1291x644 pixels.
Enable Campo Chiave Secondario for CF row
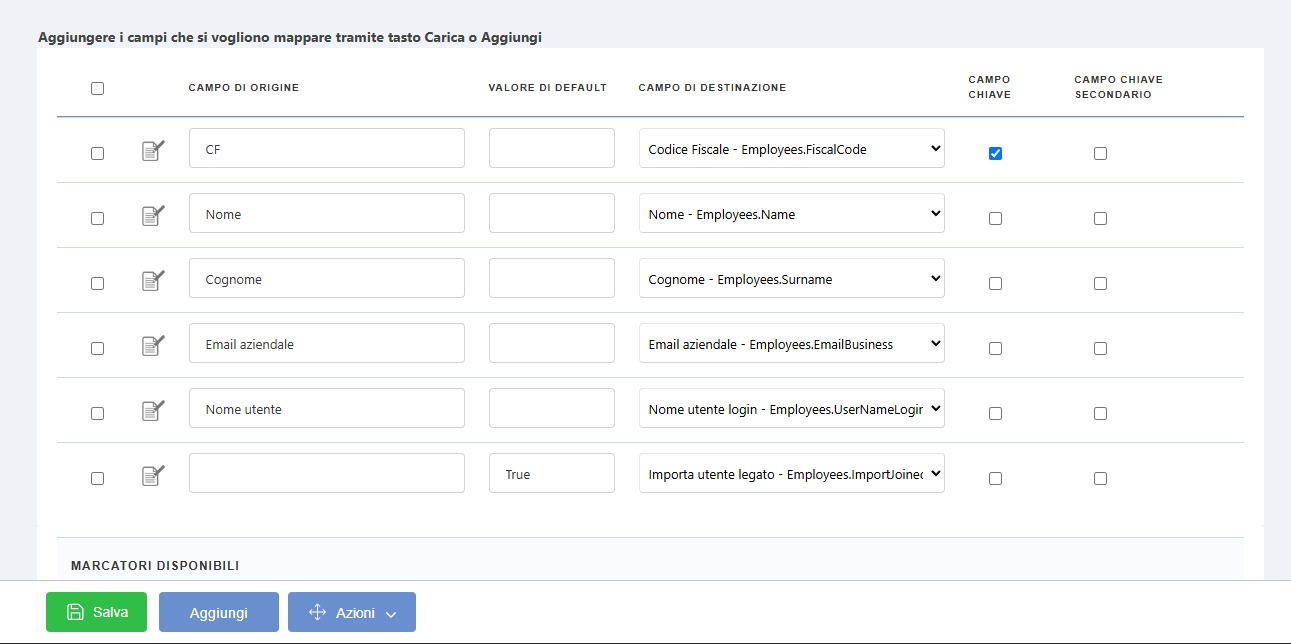pos(1100,153)
